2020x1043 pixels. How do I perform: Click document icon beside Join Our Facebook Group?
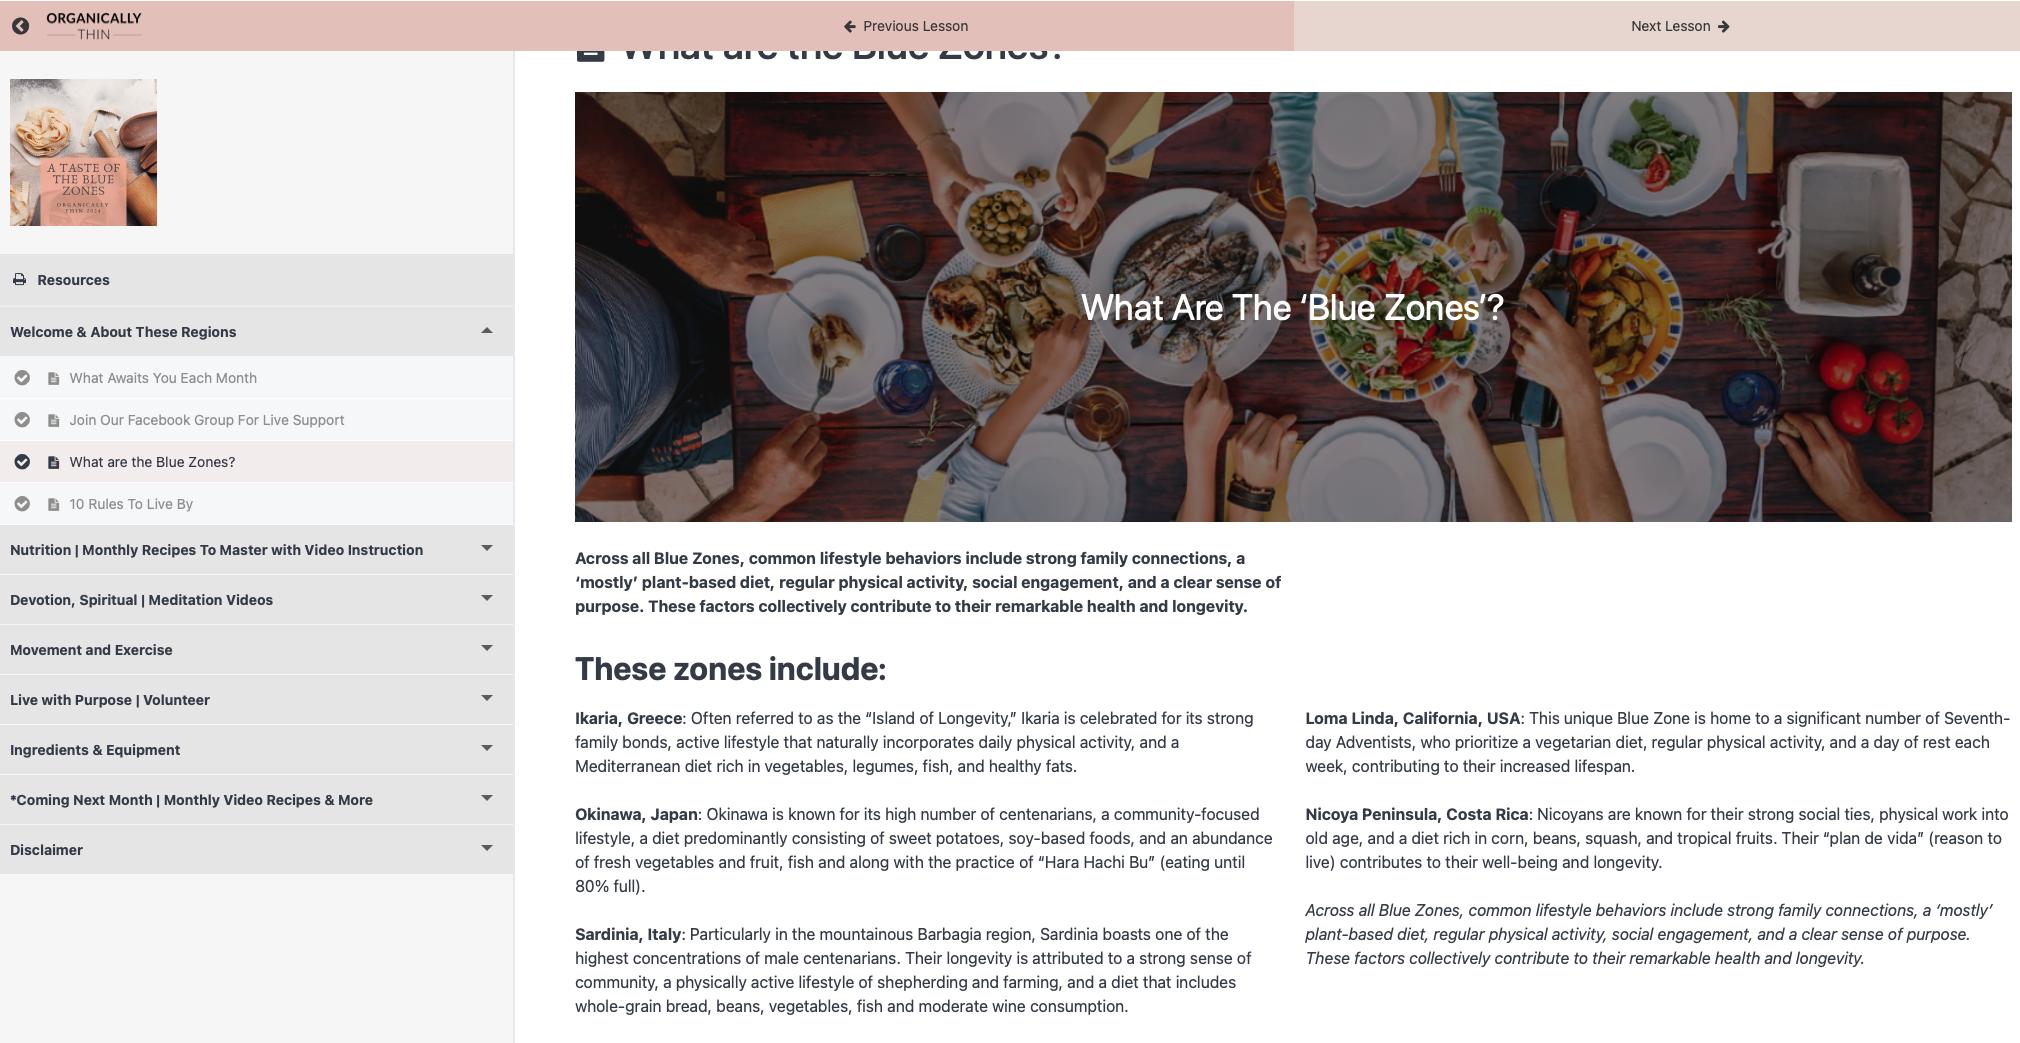coord(54,420)
